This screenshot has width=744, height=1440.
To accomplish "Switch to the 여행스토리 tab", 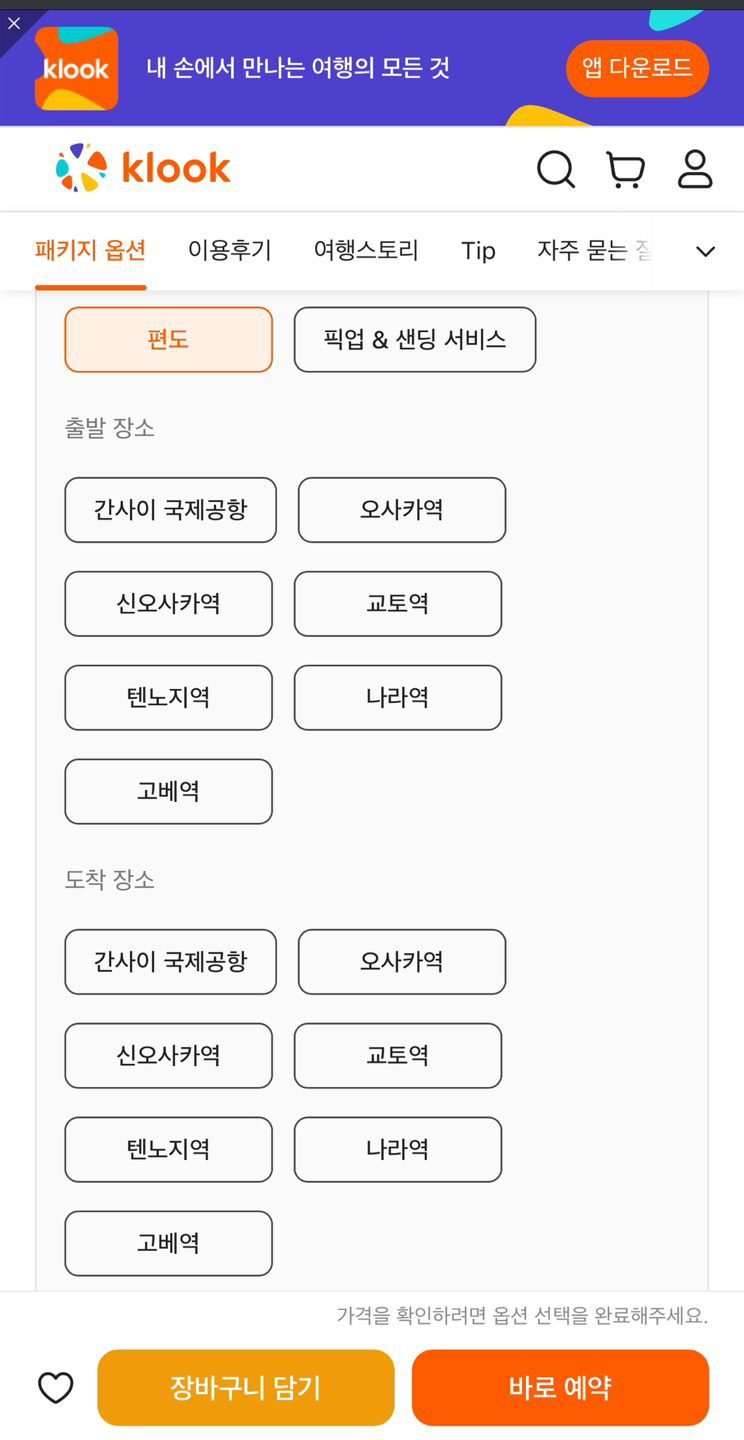I will (366, 250).
